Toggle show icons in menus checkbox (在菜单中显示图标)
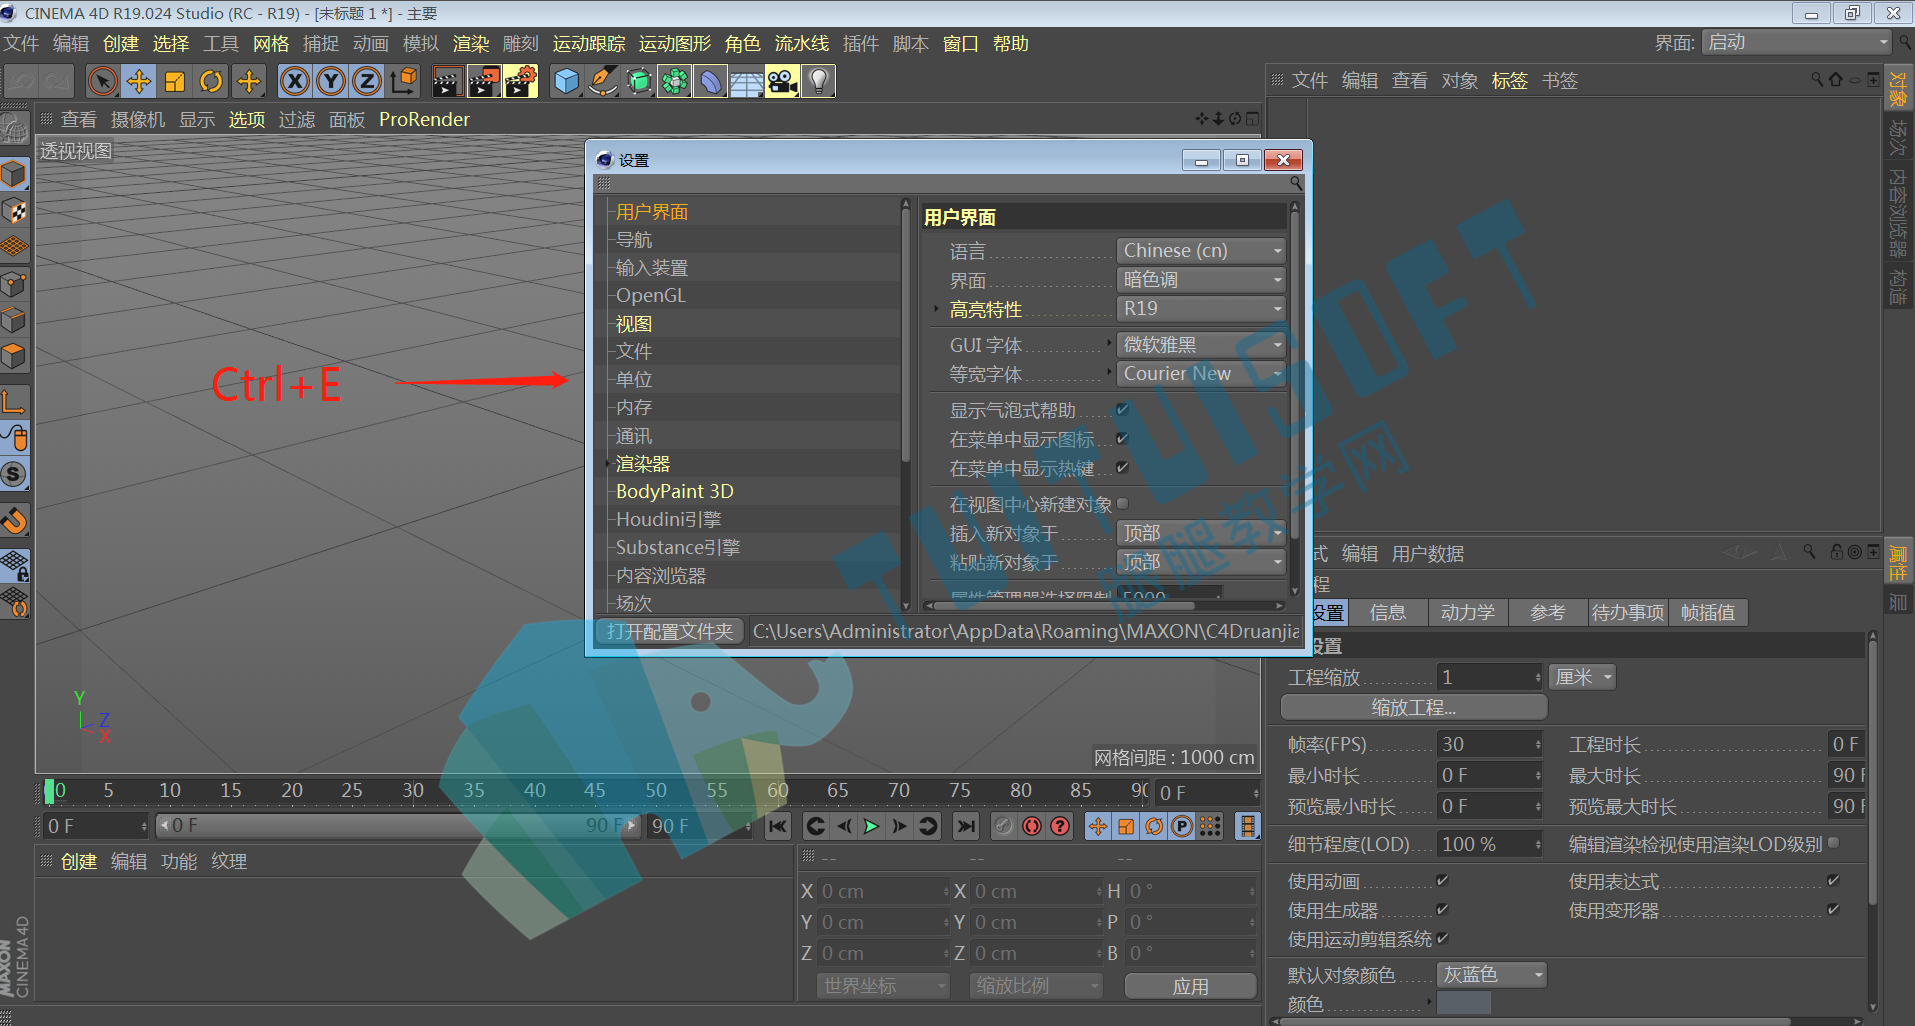1915x1026 pixels. point(1123,439)
